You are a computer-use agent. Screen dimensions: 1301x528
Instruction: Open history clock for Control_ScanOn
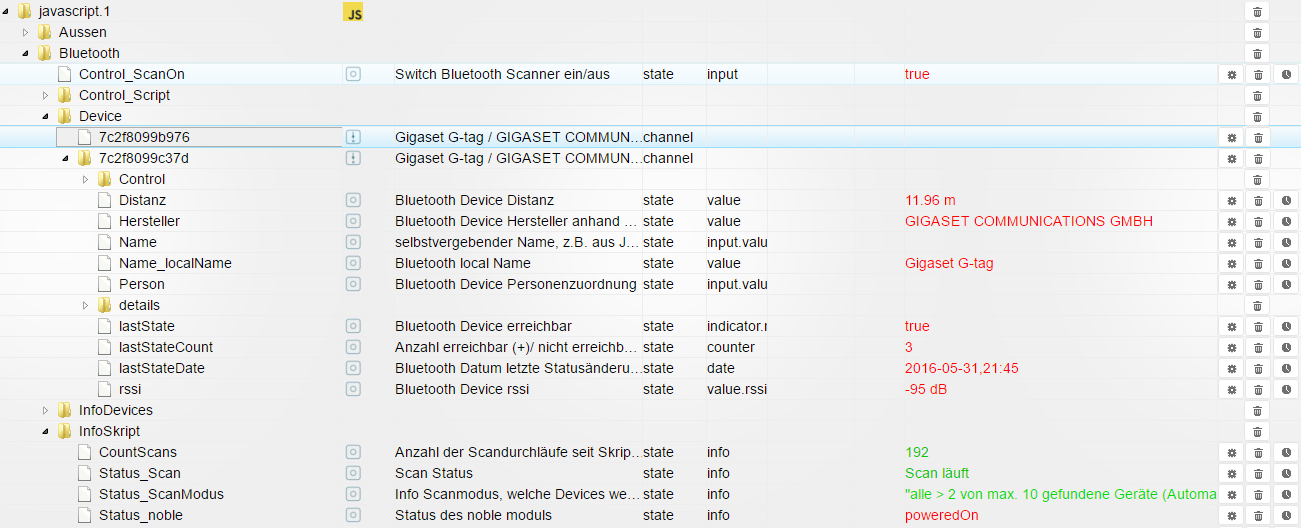pos(1286,74)
